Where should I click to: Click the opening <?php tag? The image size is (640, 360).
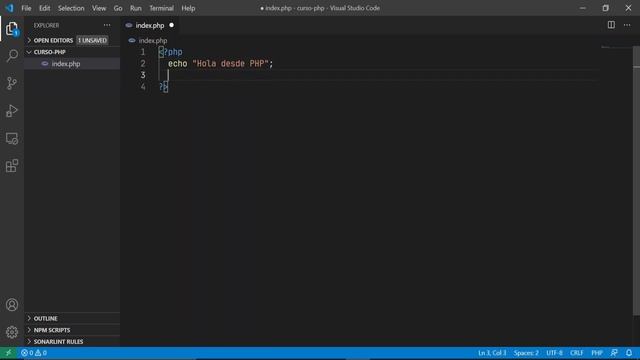click(171, 52)
